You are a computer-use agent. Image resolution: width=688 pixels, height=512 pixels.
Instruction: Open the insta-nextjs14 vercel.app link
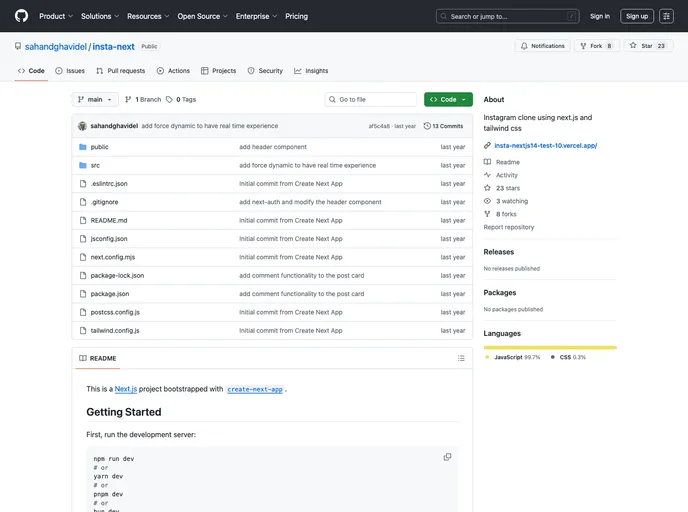click(545, 145)
